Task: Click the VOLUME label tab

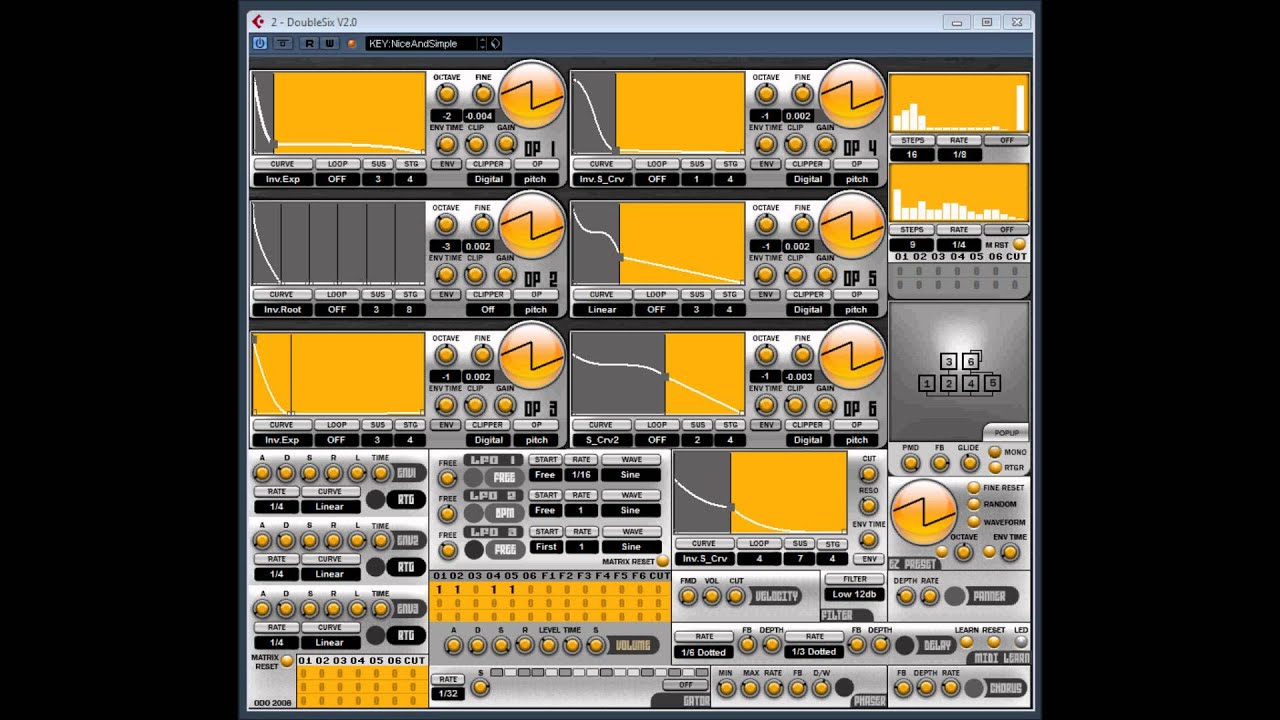Action: [x=635, y=645]
